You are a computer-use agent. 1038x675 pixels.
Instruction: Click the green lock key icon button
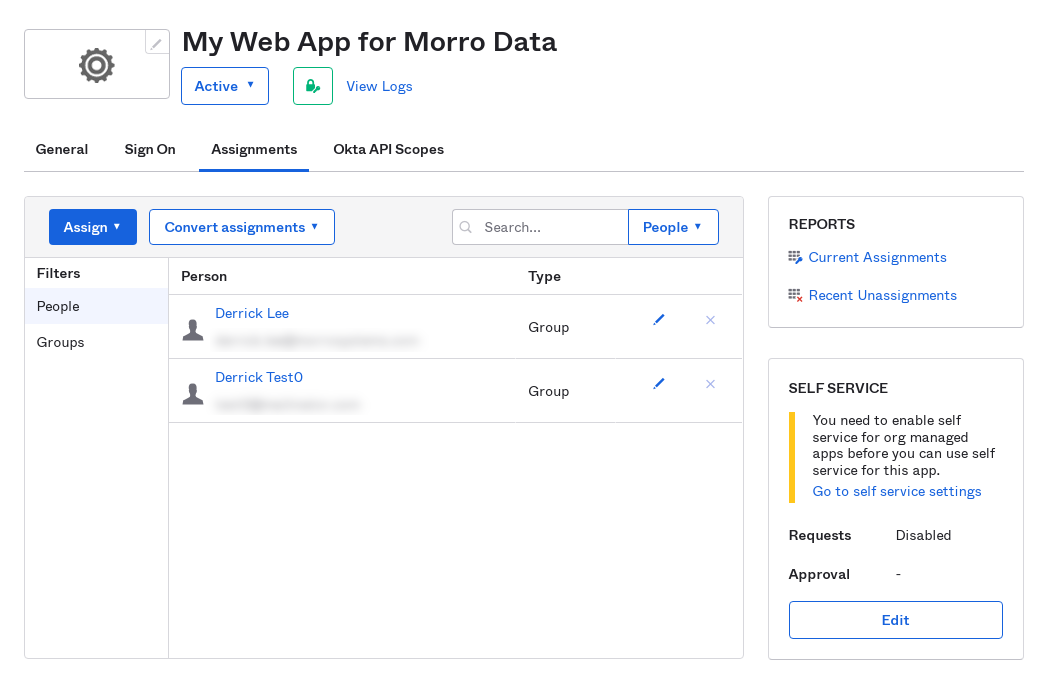[313, 86]
